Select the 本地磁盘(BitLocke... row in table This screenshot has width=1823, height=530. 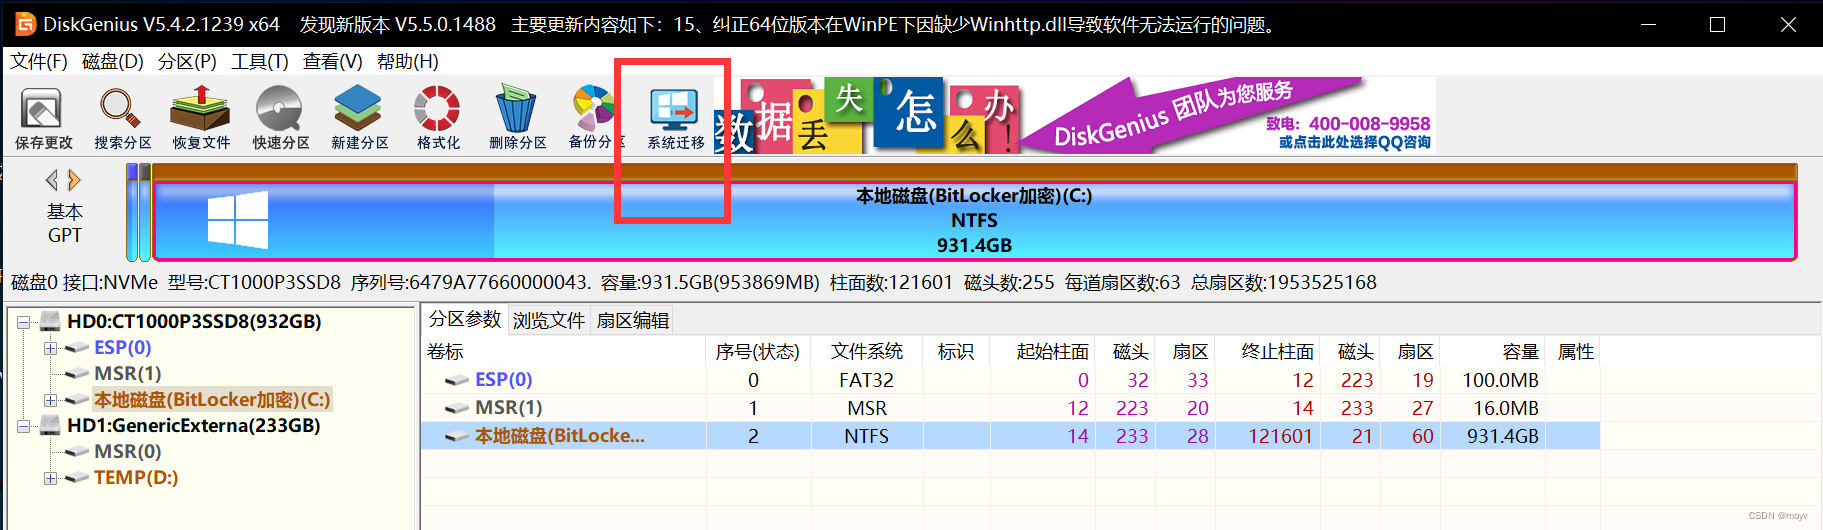1010,436
